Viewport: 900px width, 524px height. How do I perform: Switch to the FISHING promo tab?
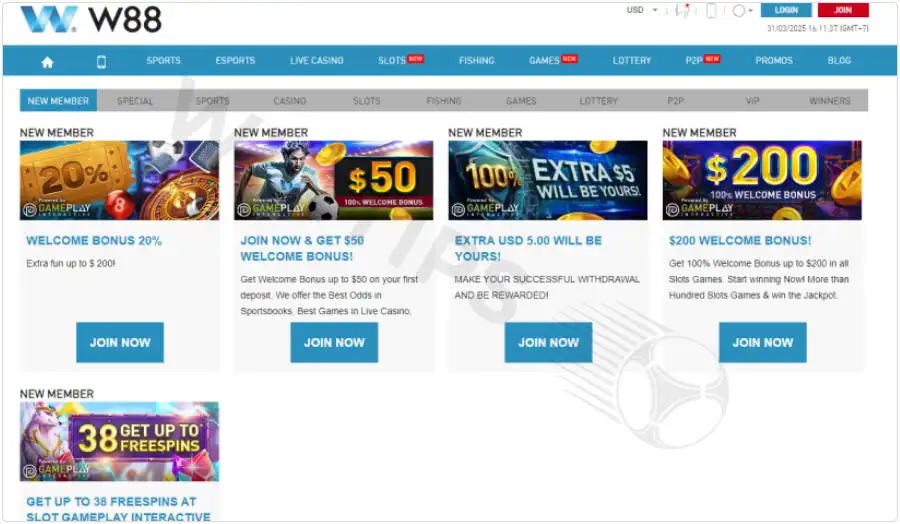[x=444, y=100]
